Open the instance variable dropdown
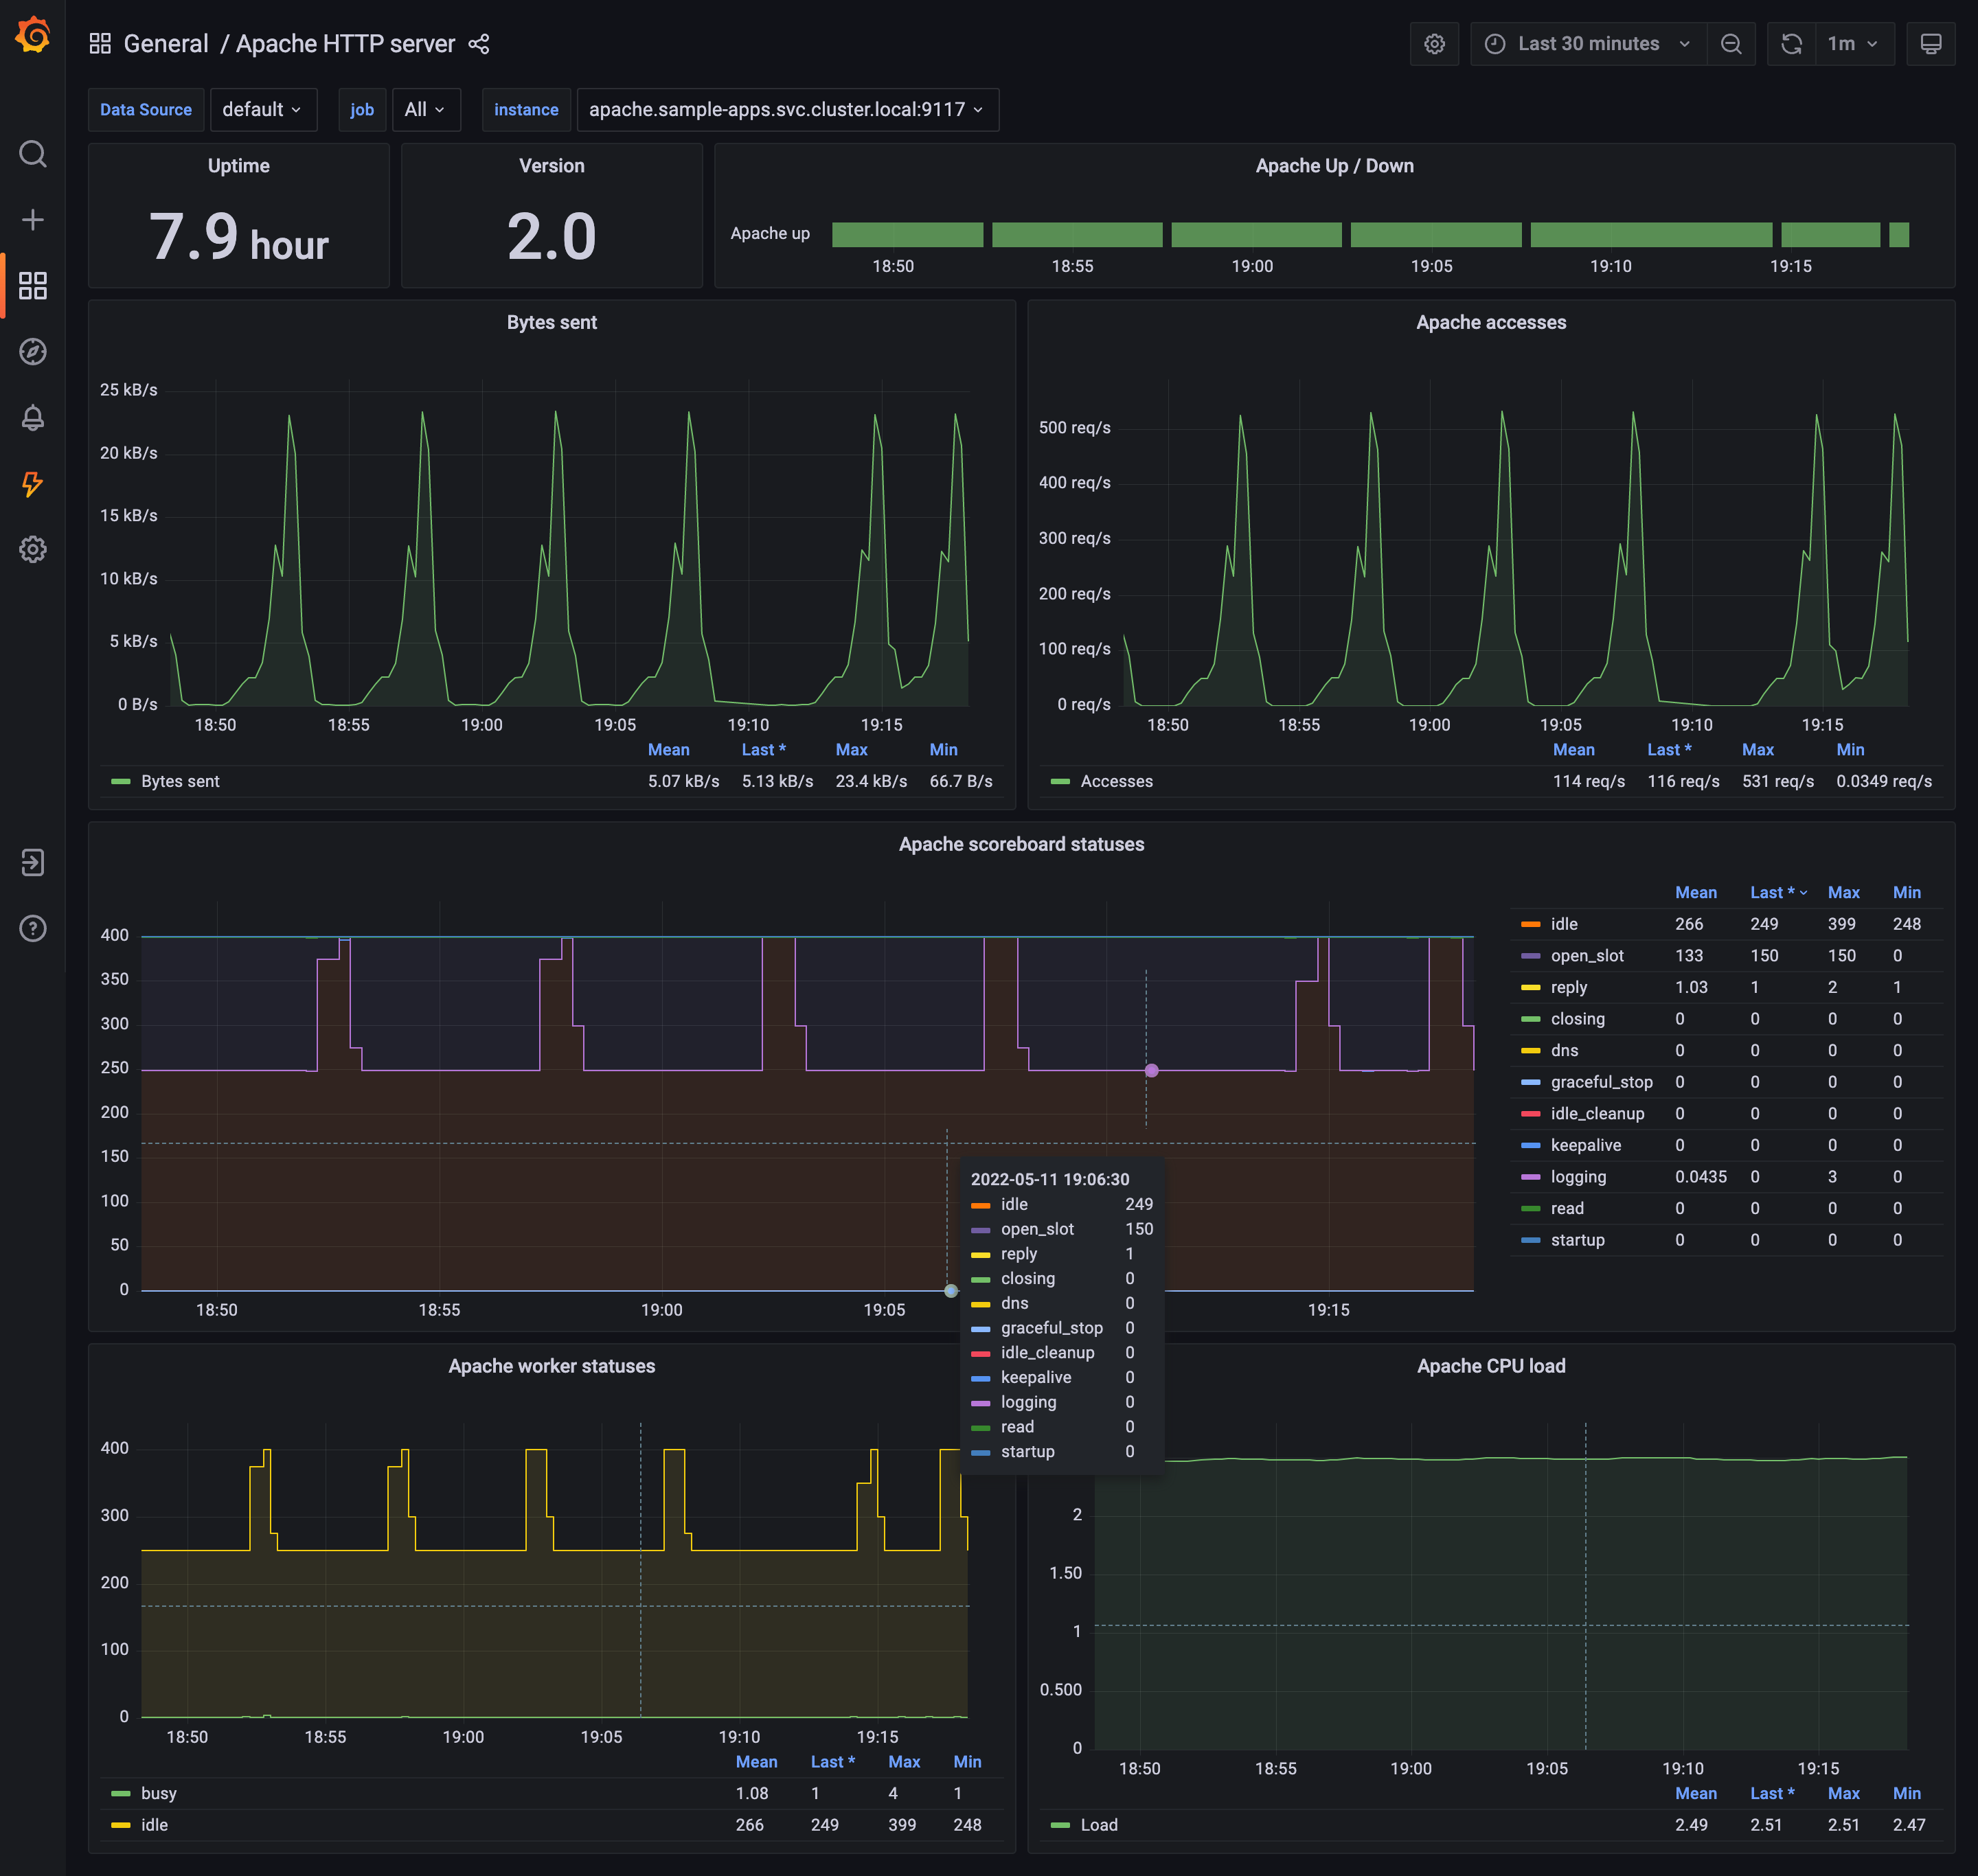 [786, 110]
